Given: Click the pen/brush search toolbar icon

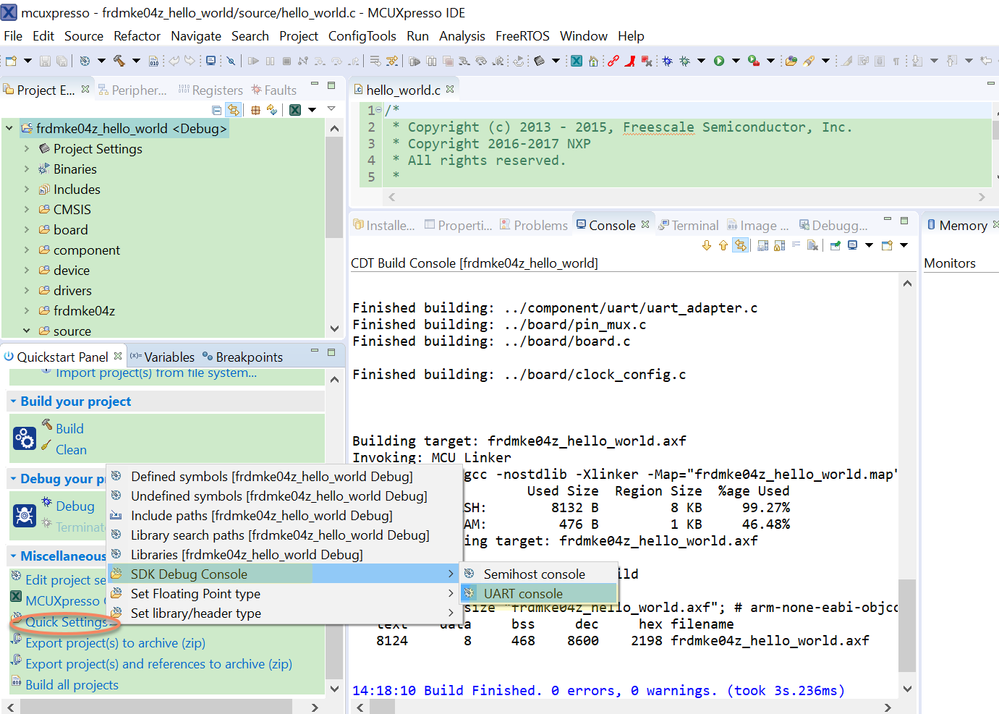Looking at the screenshot, I should [809, 61].
